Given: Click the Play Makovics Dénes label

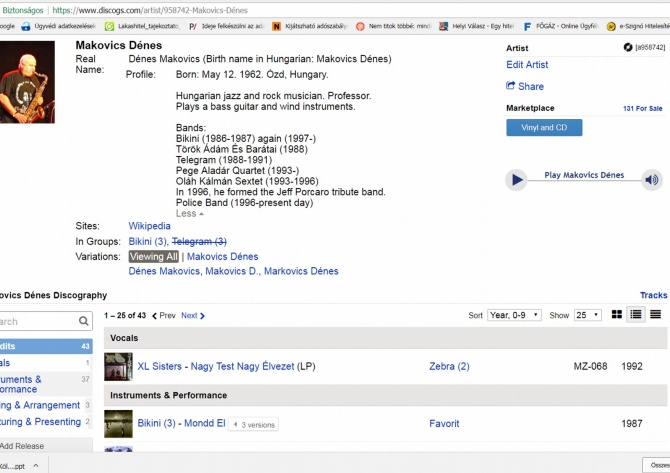Looking at the screenshot, I should pyautogui.click(x=584, y=175).
